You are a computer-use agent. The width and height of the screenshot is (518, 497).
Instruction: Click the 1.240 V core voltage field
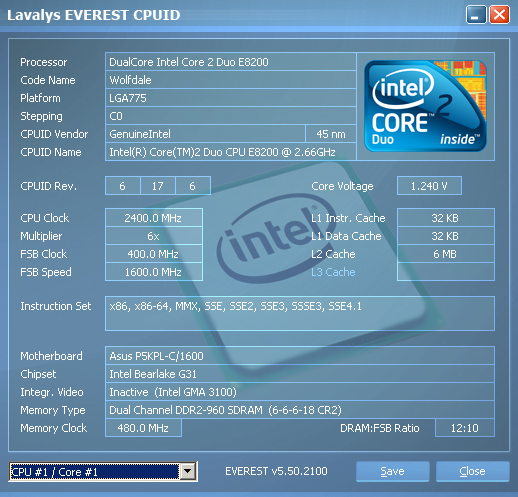pos(429,186)
